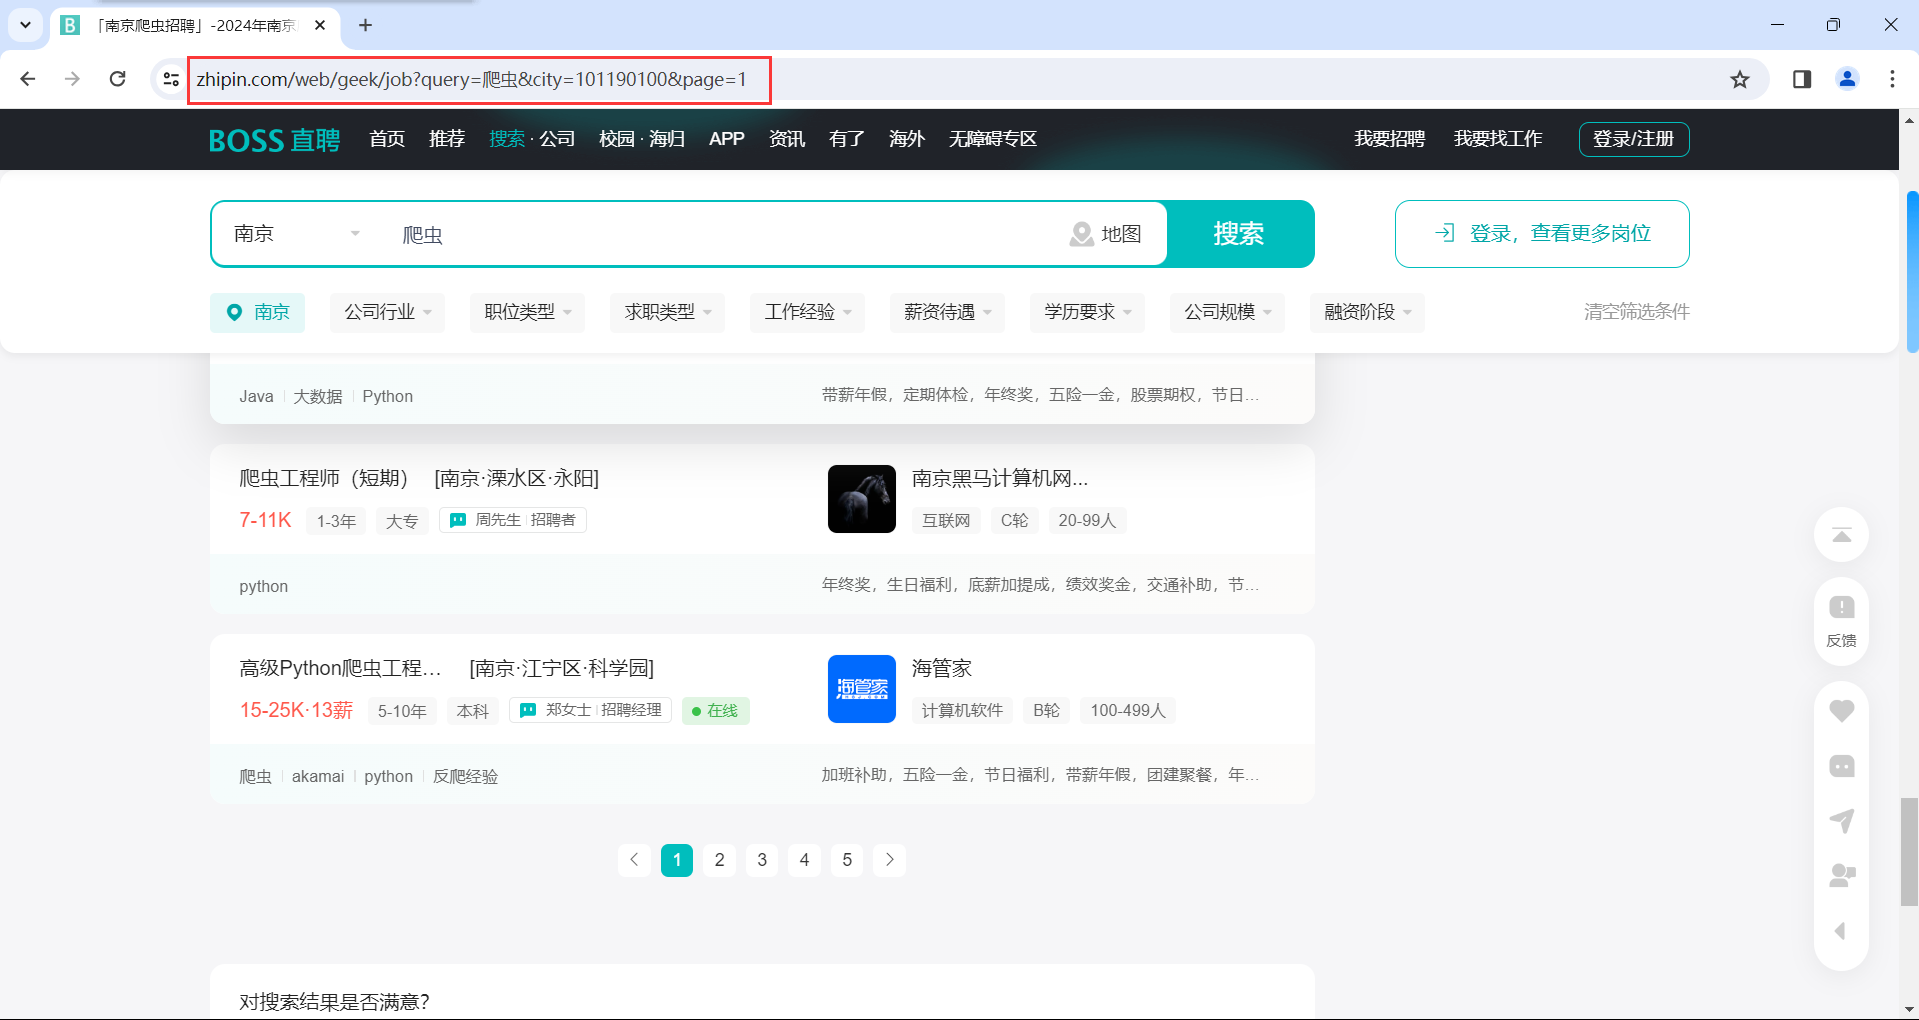This screenshot has height=1020, width=1919.
Task: Click the 爬虫 search keyword field
Action: 720,234
